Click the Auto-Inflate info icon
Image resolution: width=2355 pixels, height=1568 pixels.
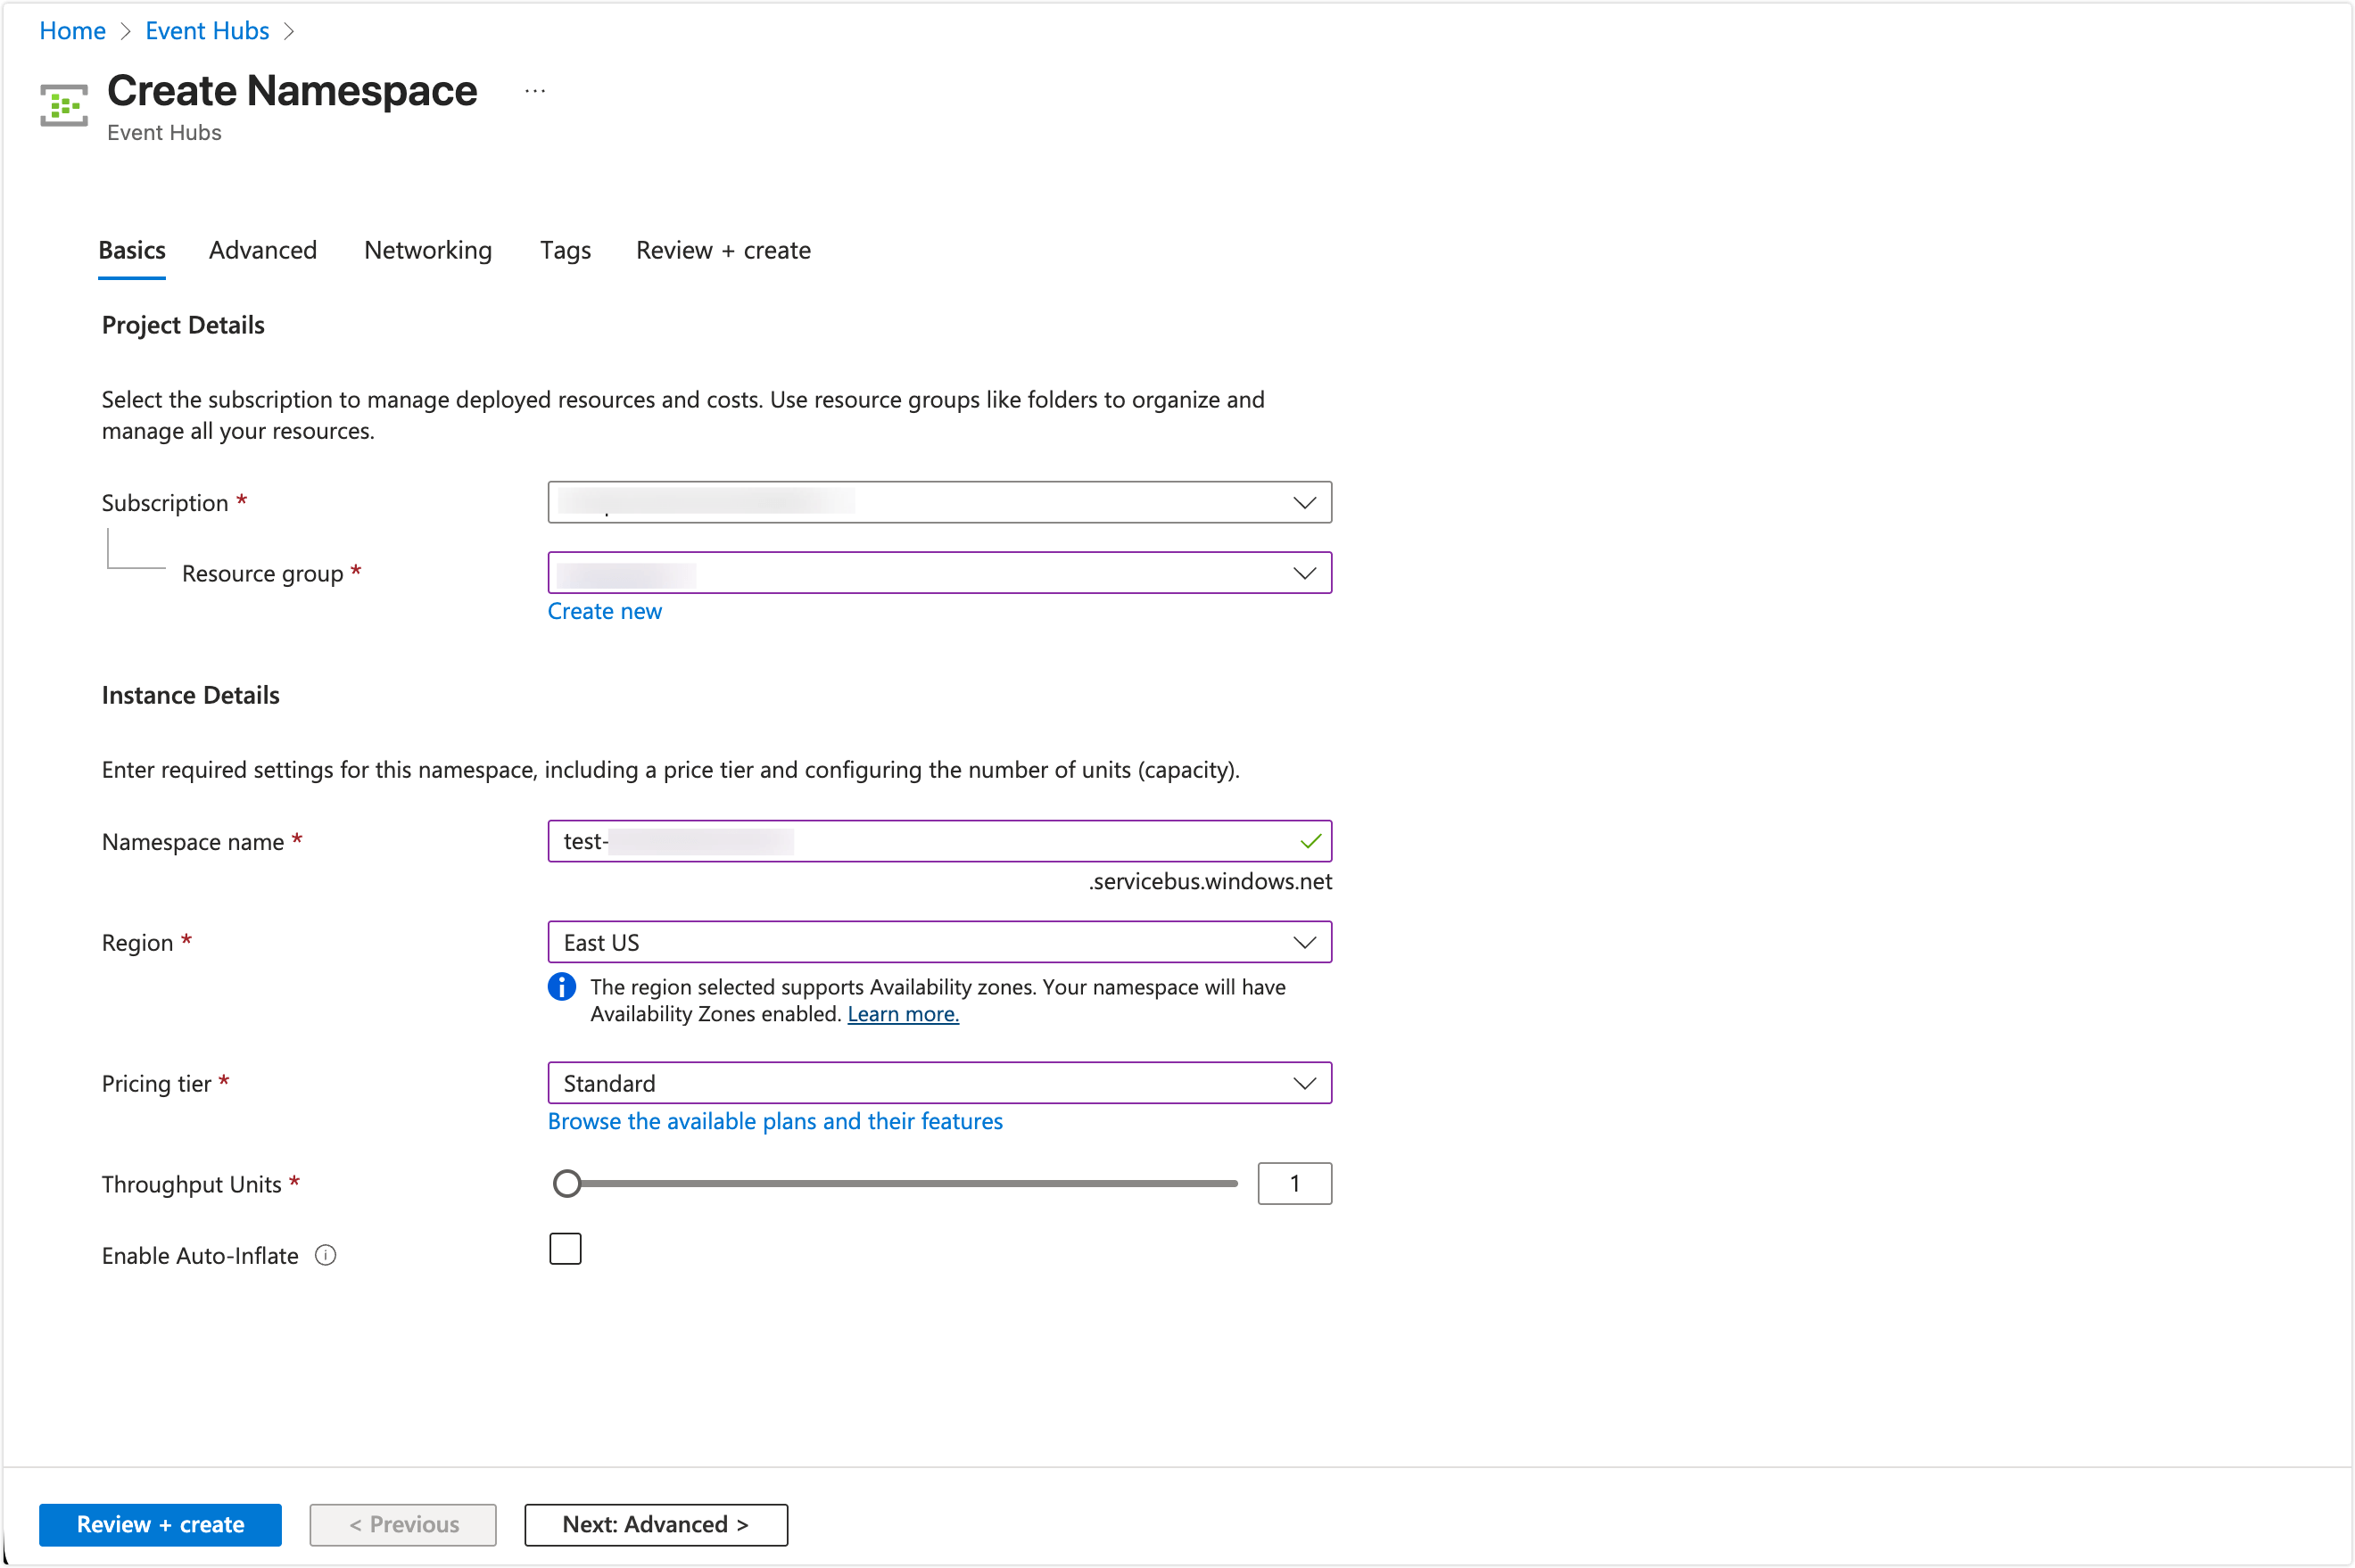point(325,1255)
